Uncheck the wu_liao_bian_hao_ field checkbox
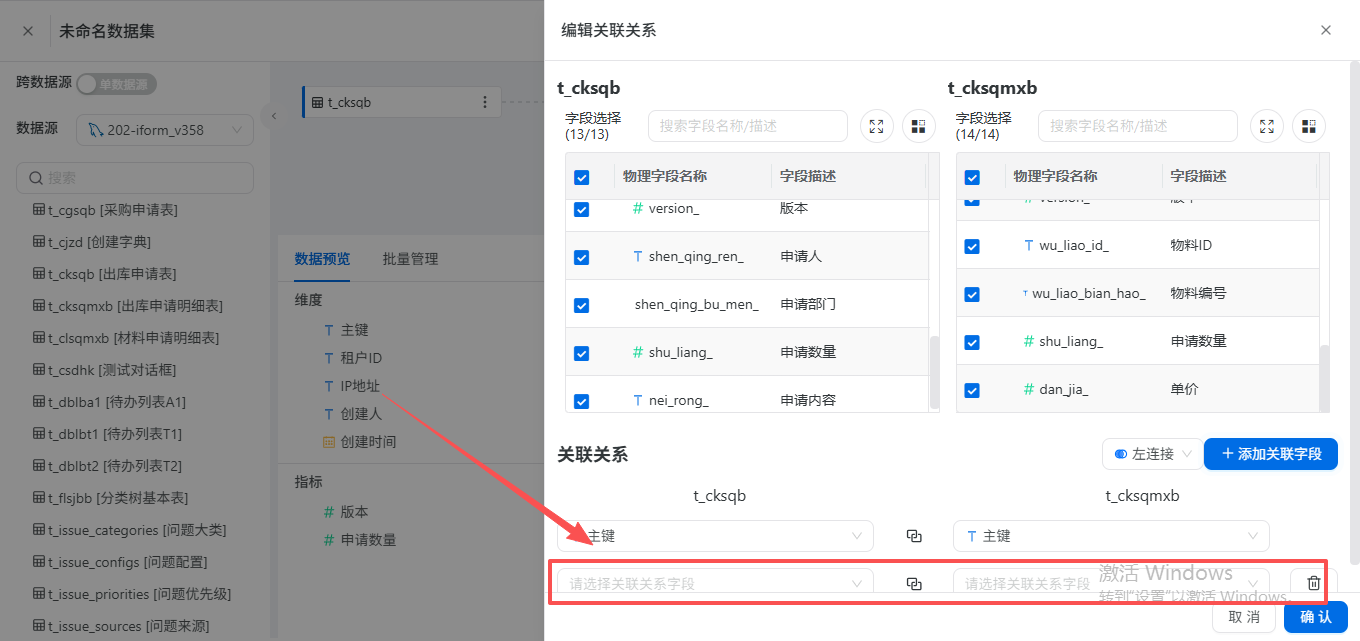Screen dimensions: 1360x641 tap(971, 294)
